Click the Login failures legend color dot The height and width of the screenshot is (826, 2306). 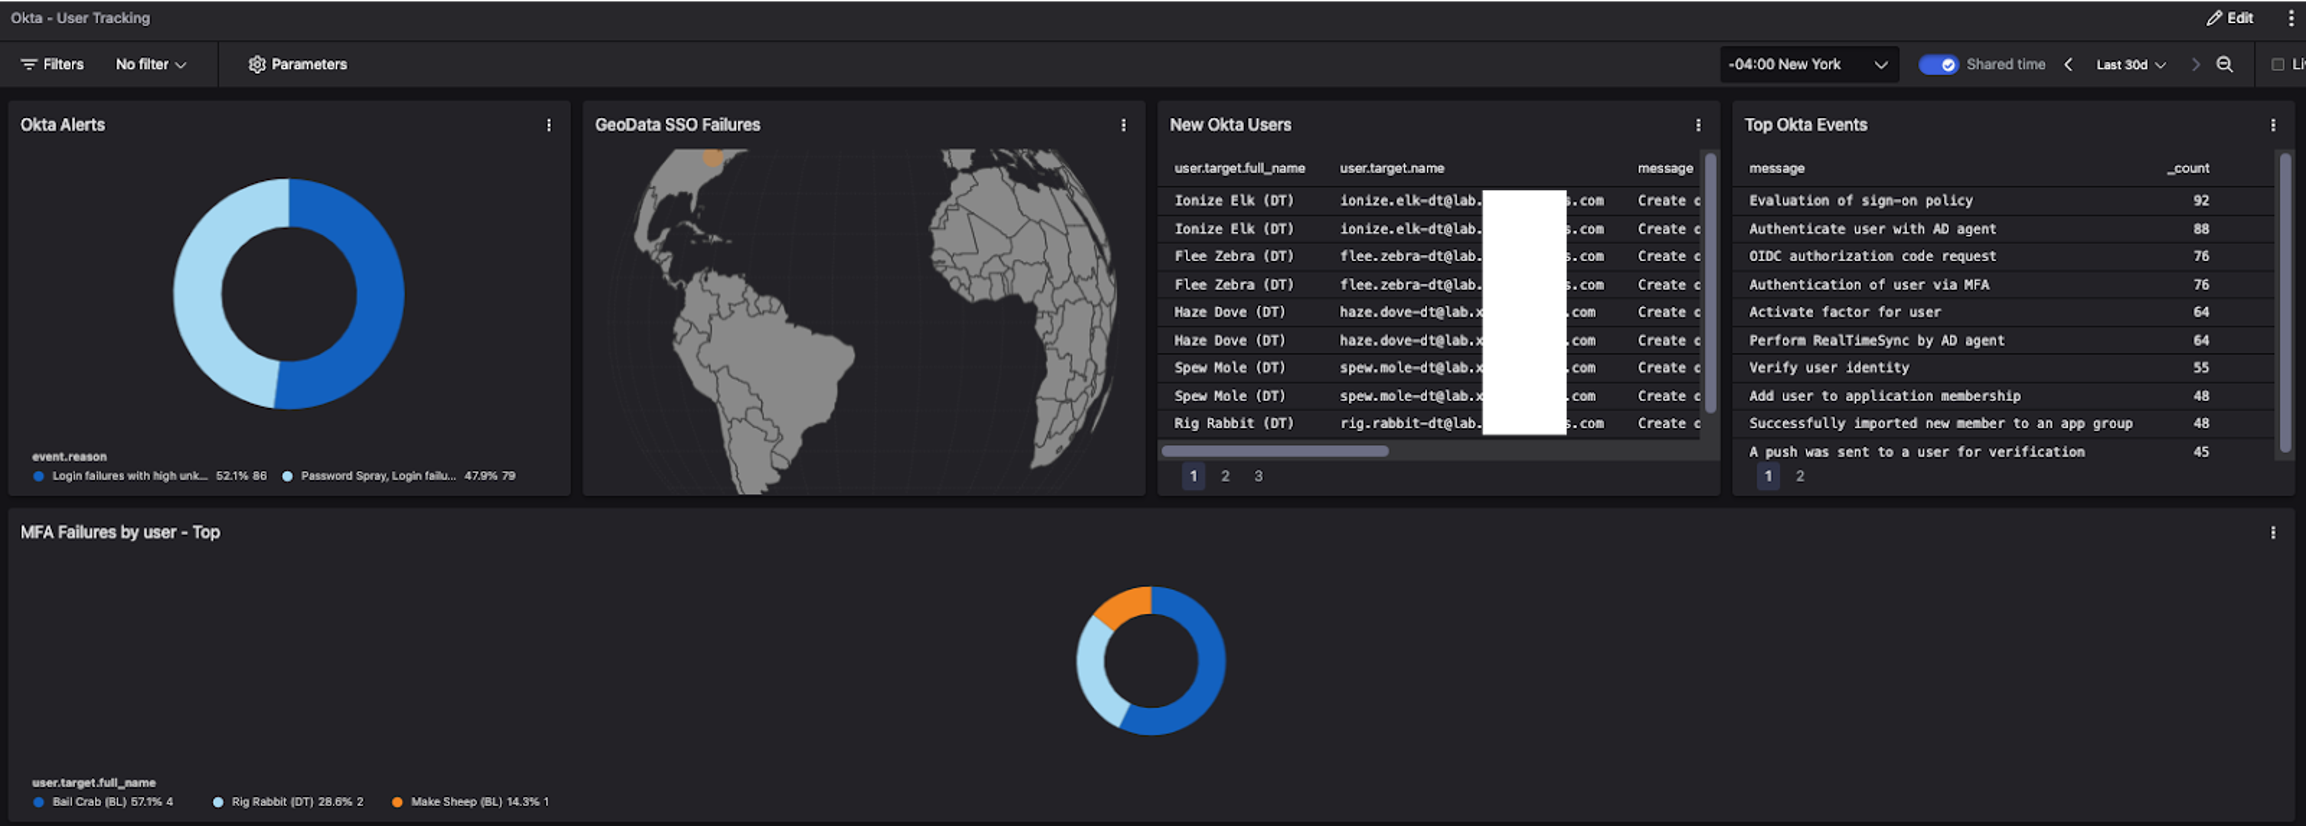(39, 476)
